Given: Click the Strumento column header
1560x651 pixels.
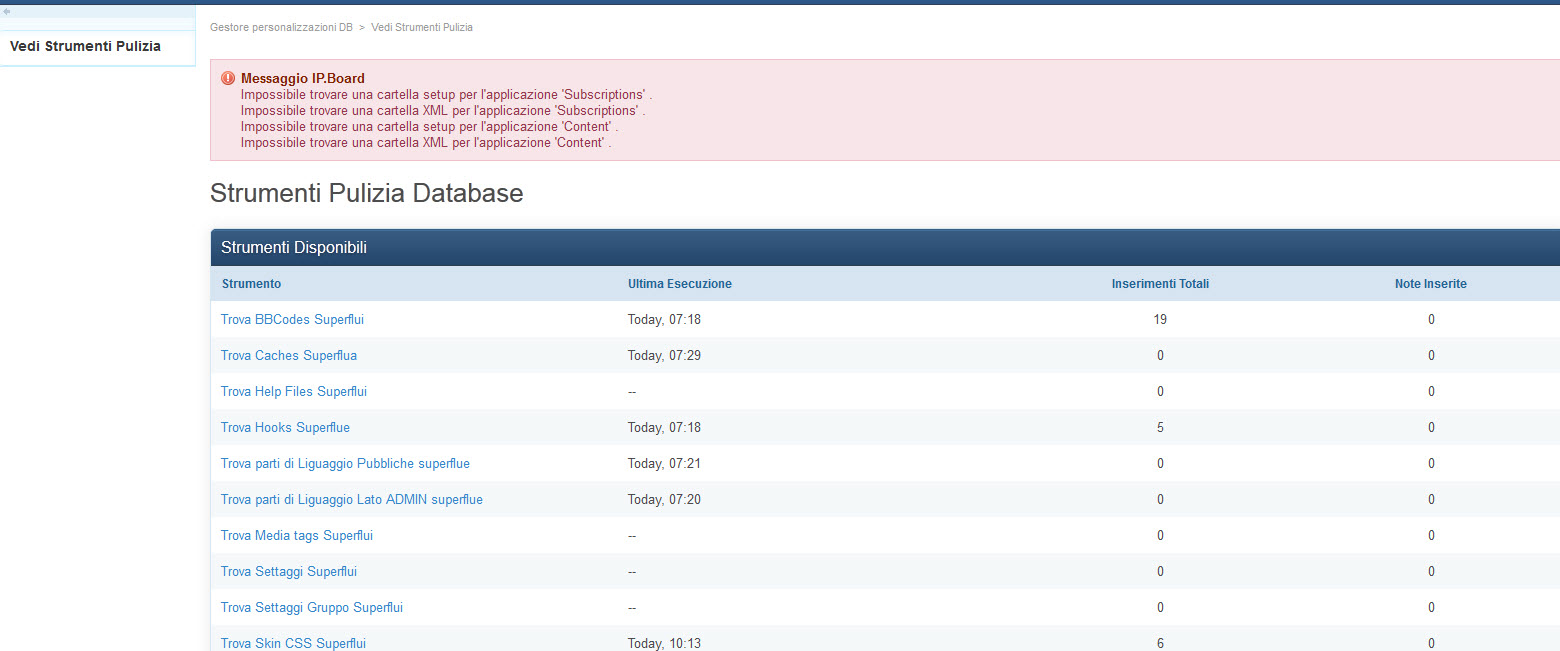Looking at the screenshot, I should click(x=251, y=284).
